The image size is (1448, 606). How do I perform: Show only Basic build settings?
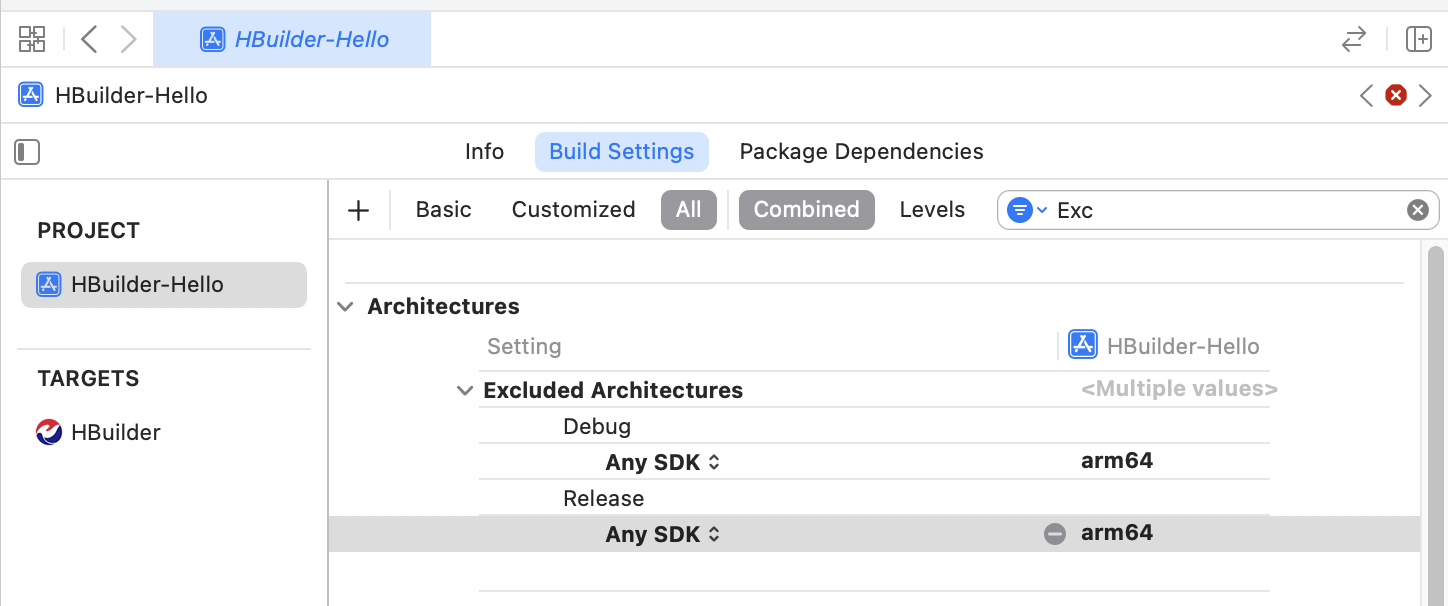(443, 210)
